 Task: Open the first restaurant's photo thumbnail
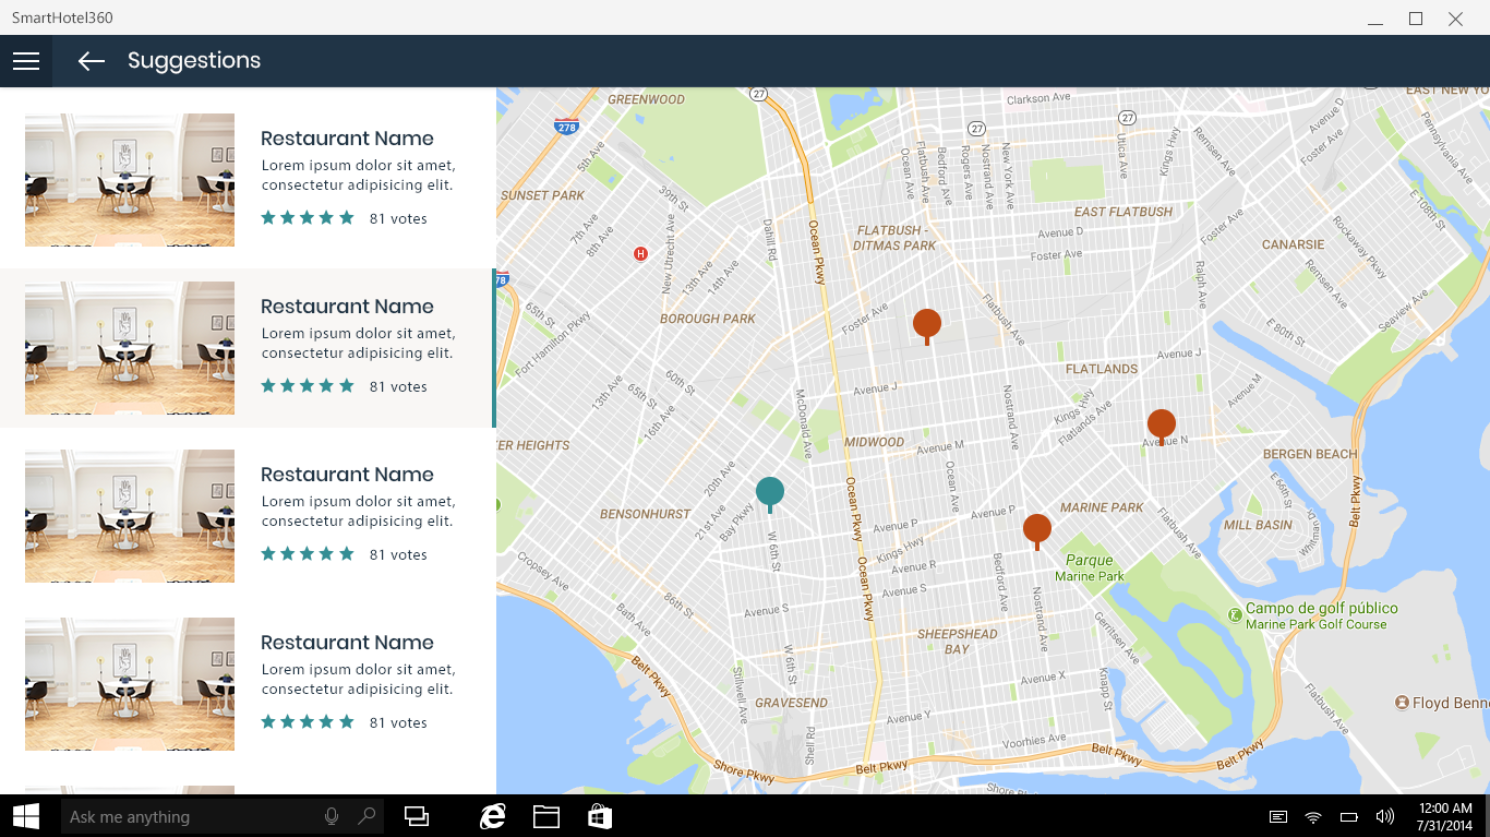[130, 180]
